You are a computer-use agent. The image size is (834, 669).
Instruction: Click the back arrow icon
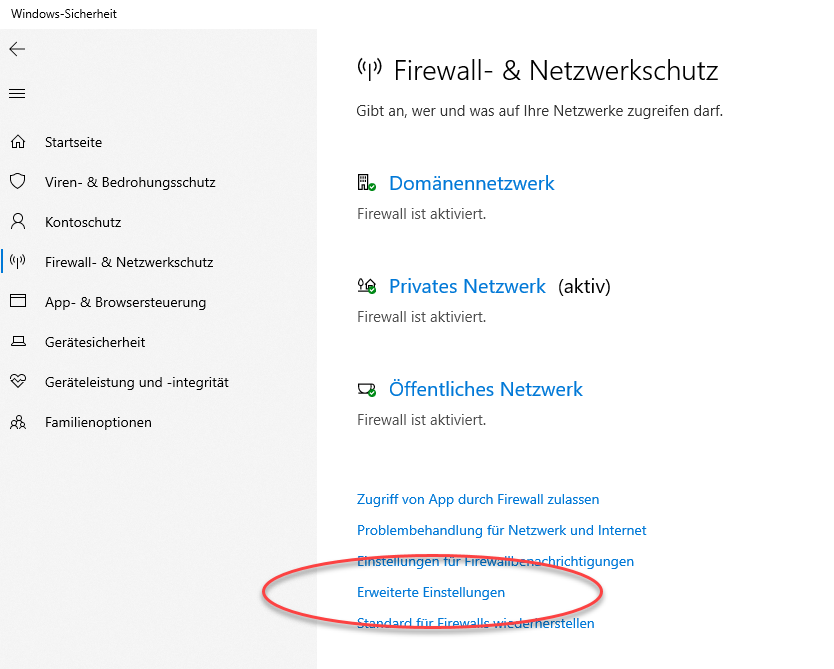tap(17, 49)
